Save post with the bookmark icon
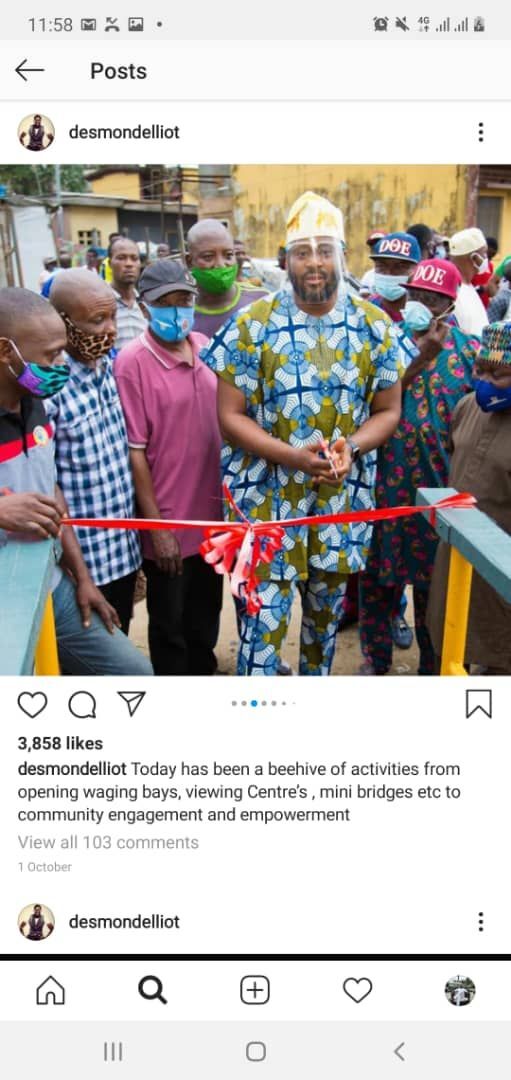511x1080 pixels. [479, 704]
